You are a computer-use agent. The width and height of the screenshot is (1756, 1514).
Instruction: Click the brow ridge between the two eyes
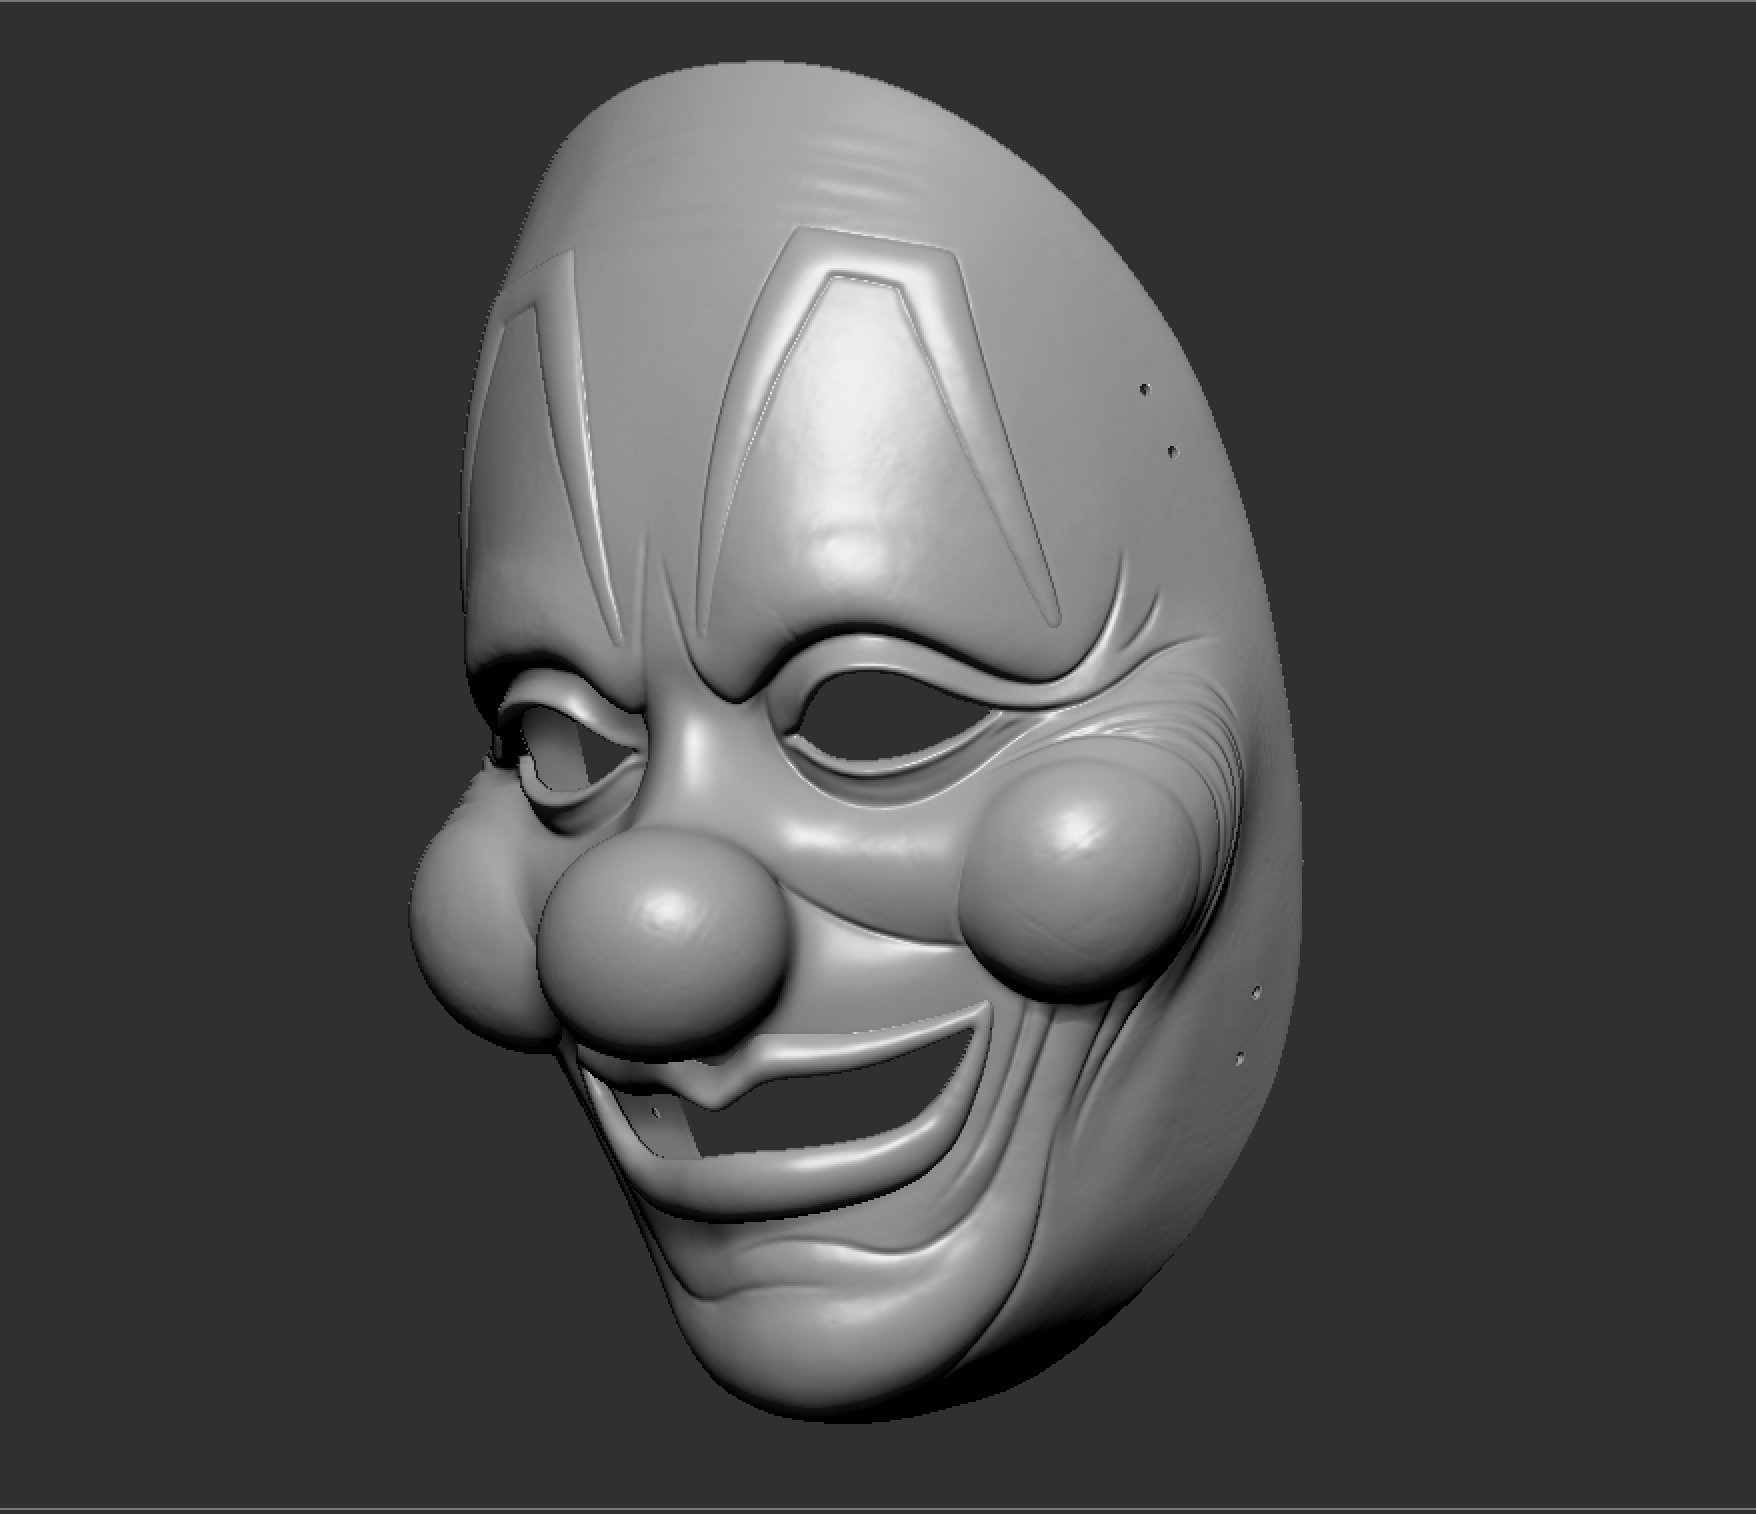(700, 680)
